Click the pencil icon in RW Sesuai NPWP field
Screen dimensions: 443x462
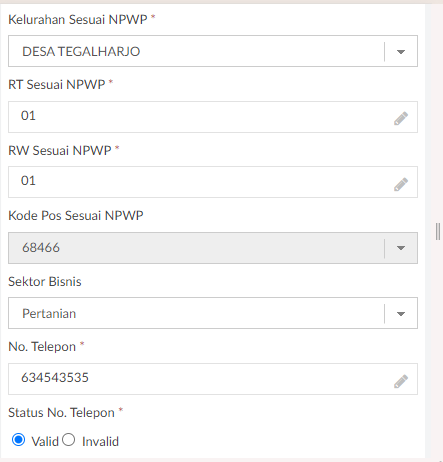401,184
